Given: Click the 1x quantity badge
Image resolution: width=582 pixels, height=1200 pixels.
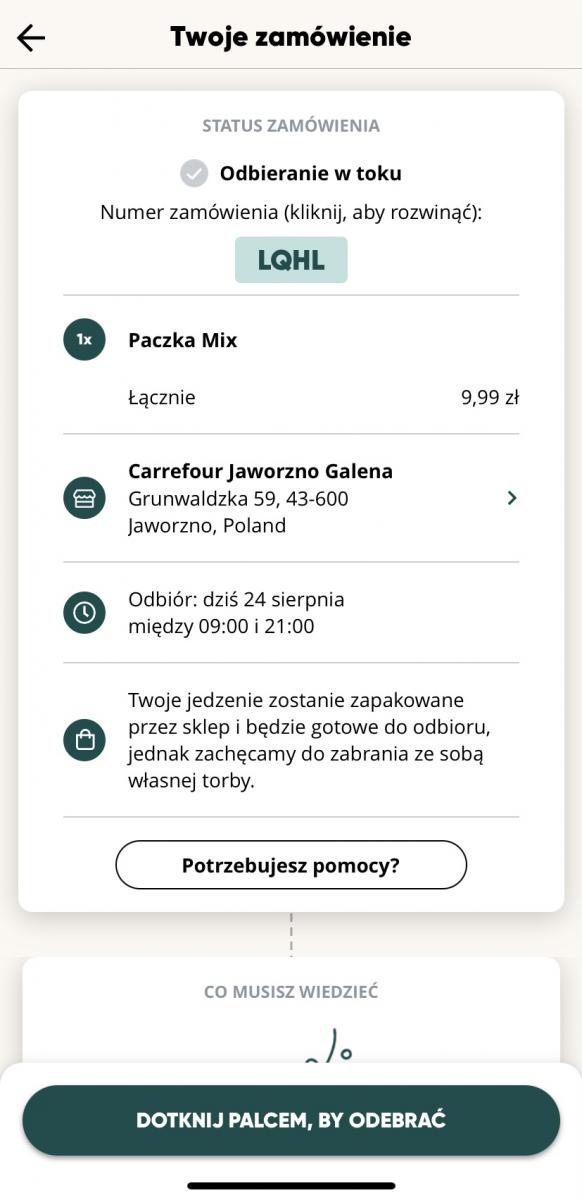Looking at the screenshot, I should pyautogui.click(x=84, y=340).
